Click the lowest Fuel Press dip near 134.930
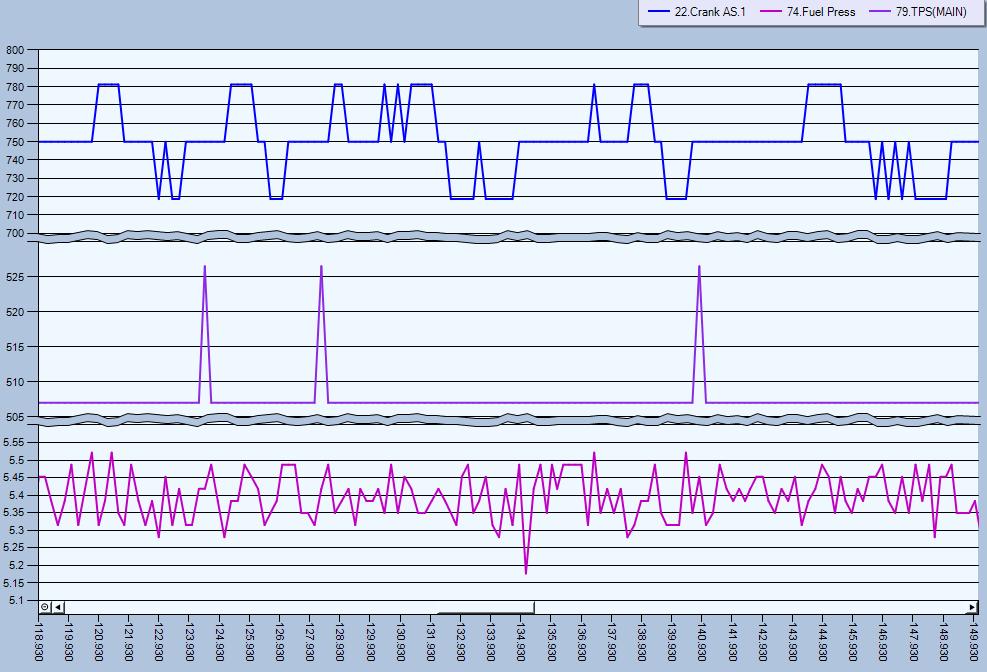 tap(526, 573)
